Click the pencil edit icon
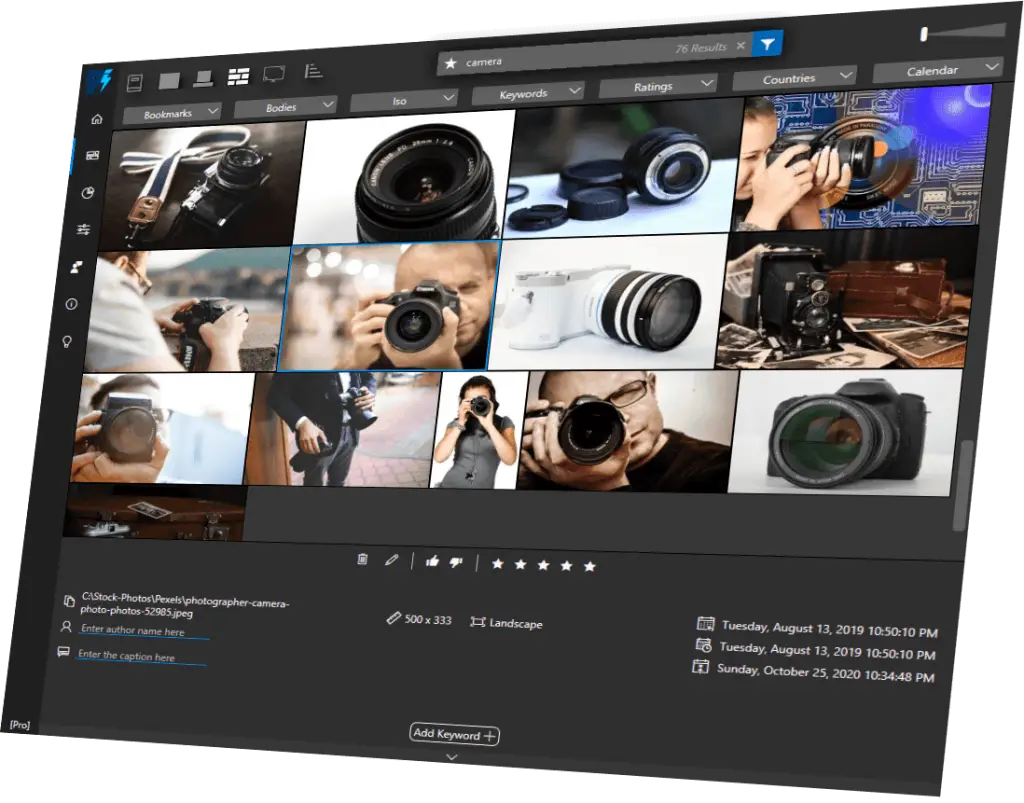Viewport: 1024px width, 803px height. click(x=391, y=559)
